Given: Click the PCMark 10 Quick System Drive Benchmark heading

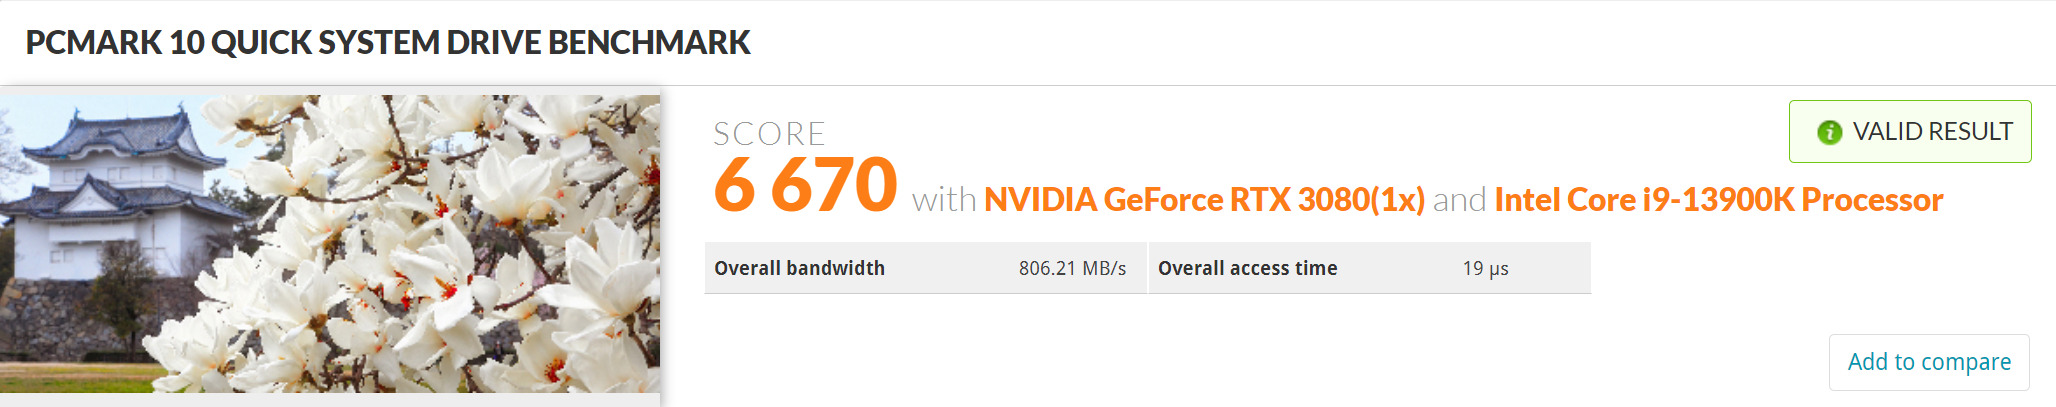Looking at the screenshot, I should (388, 43).
